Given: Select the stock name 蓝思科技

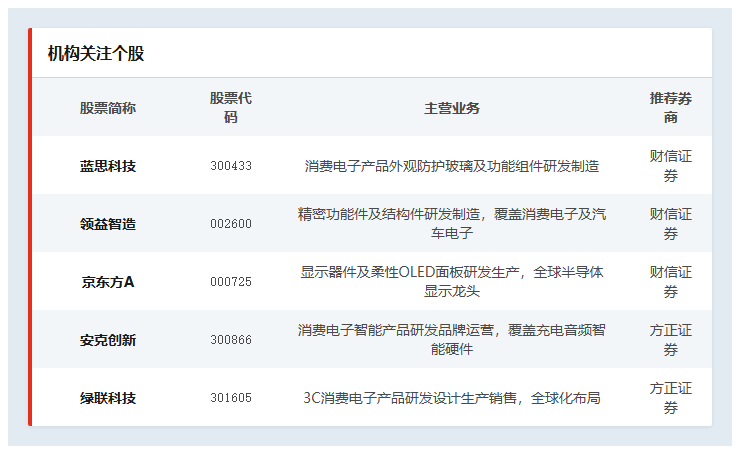Looking at the screenshot, I should [x=108, y=166].
